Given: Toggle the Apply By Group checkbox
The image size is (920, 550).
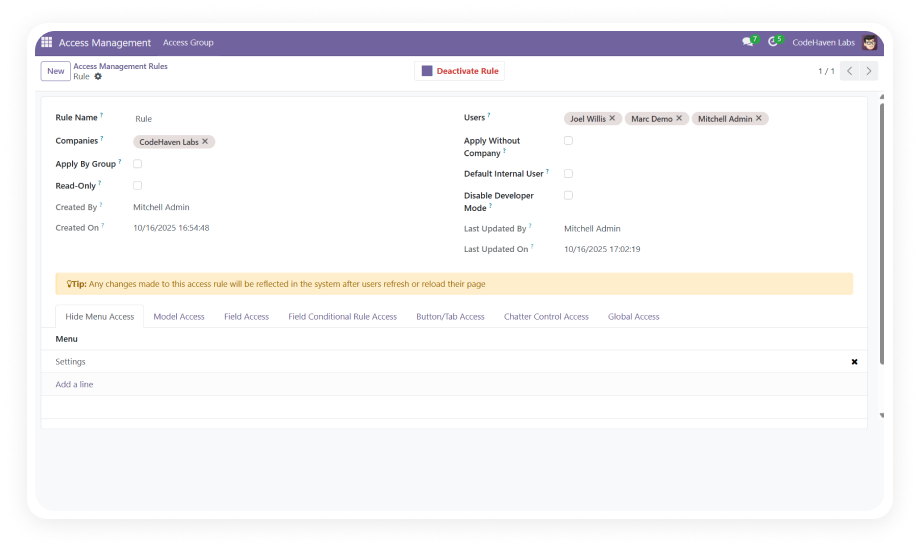Looking at the screenshot, I should [137, 164].
